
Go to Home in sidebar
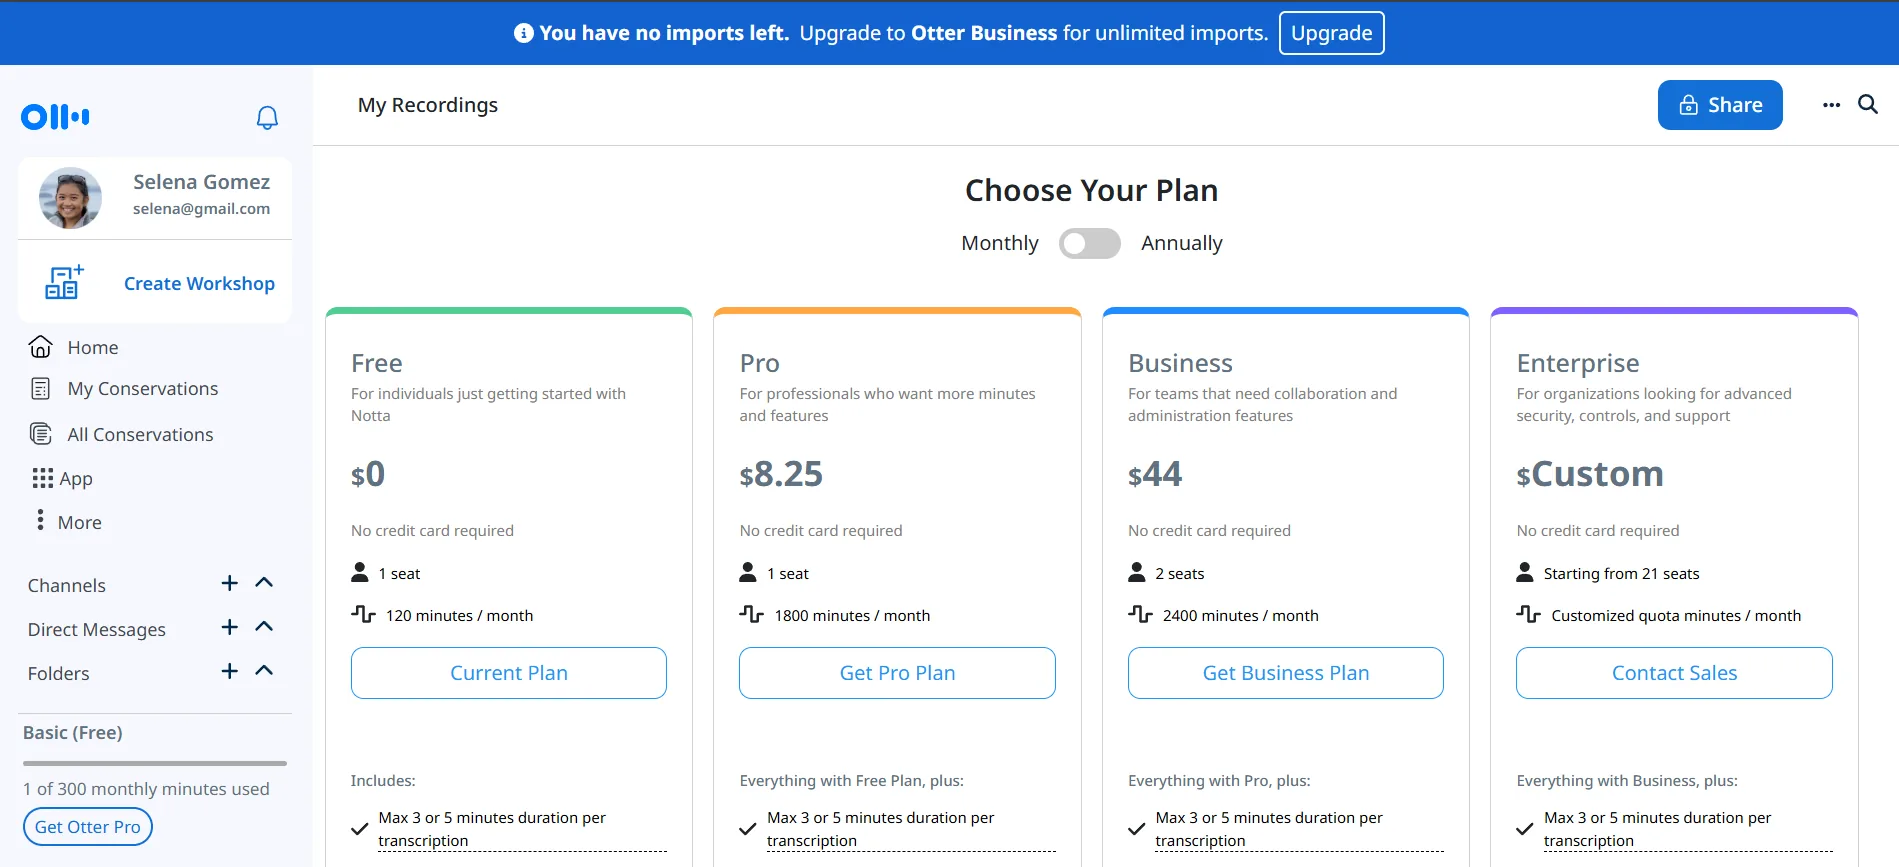(92, 347)
